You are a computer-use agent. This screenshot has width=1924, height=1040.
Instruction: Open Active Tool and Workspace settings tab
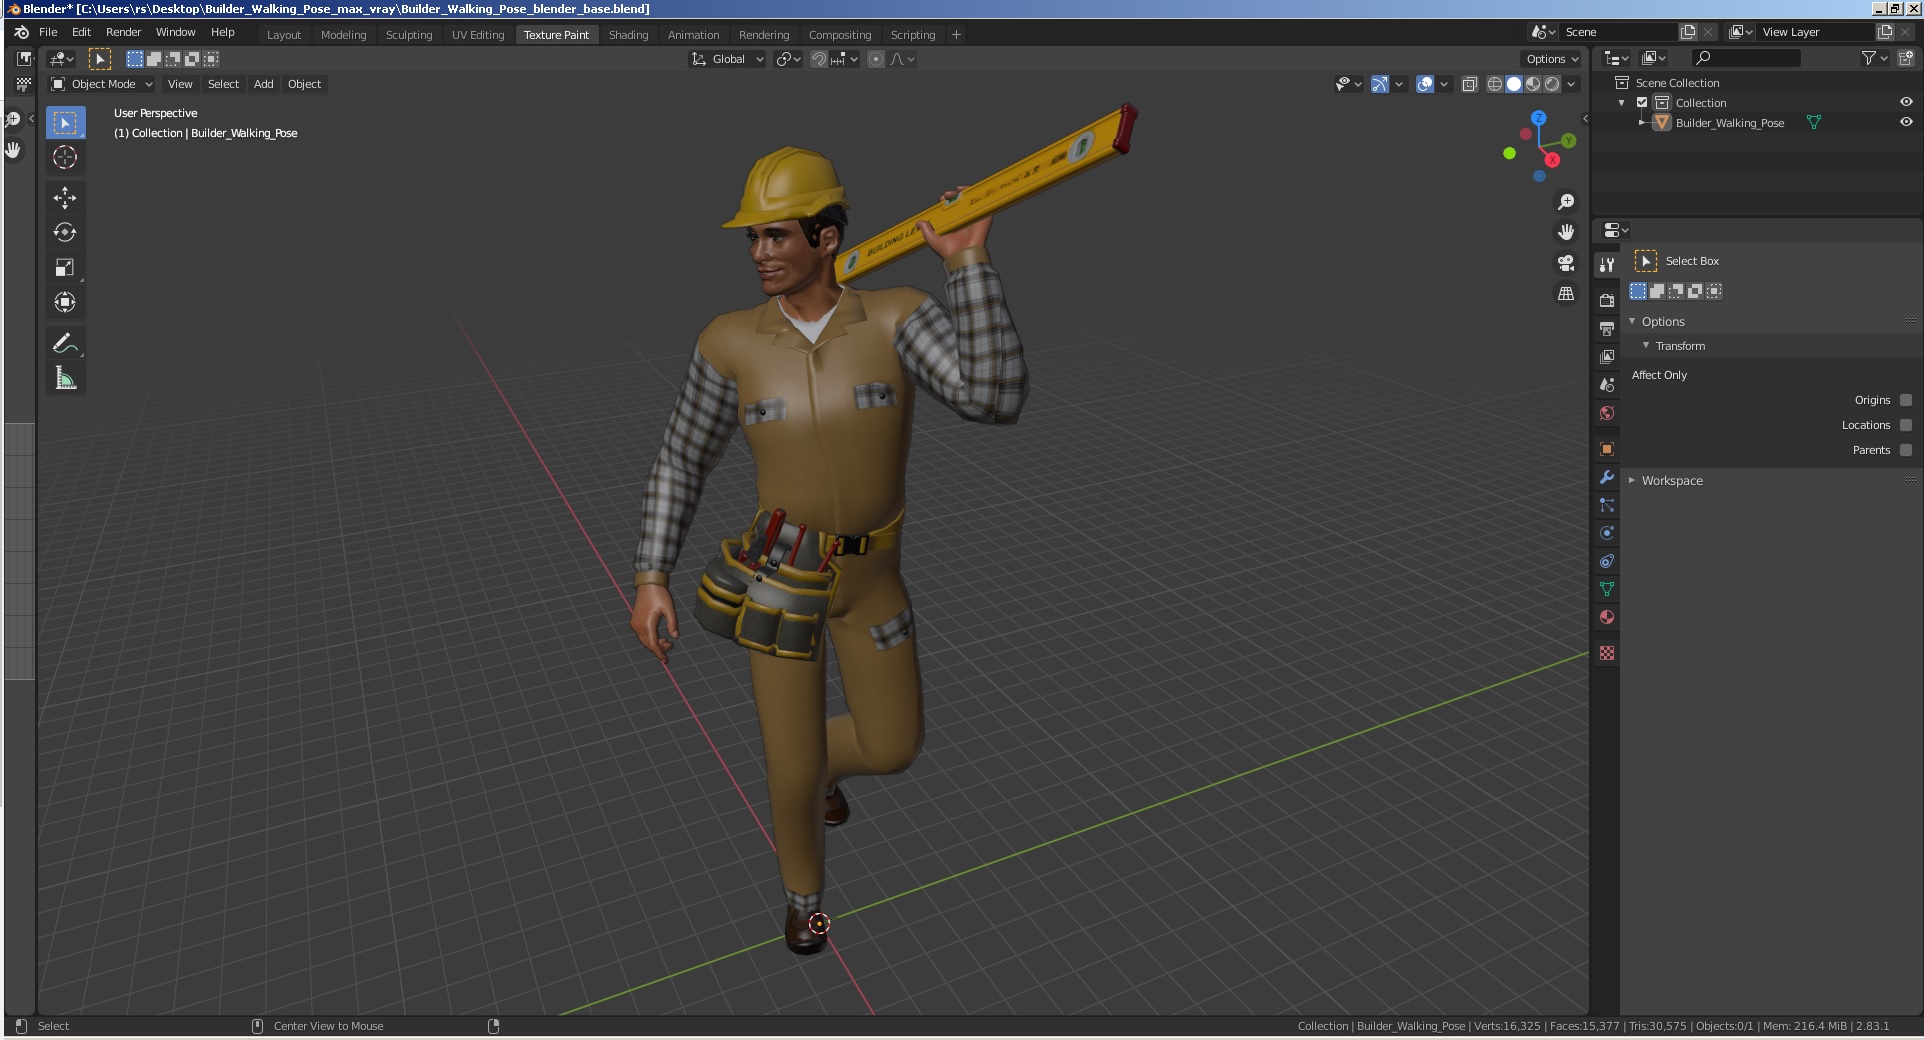tap(1607, 265)
